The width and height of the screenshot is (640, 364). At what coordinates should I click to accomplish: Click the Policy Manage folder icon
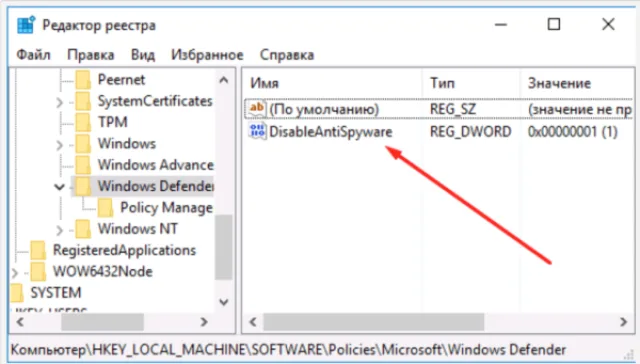[x=106, y=208]
